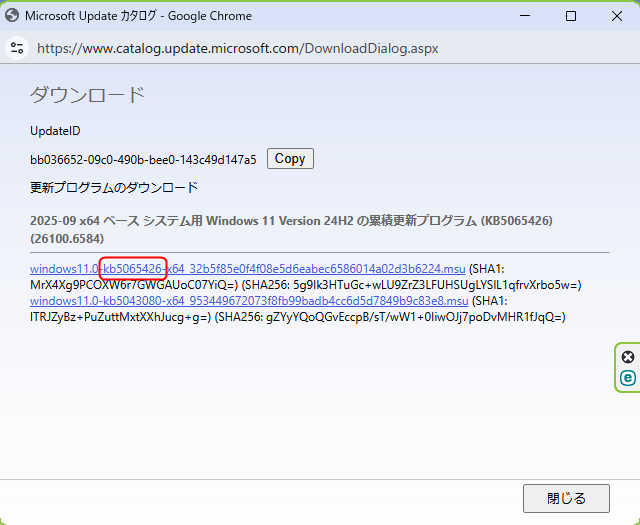This screenshot has width=640, height=525.
Task: Dismiss the ESET side widget with X icon
Action: [628, 357]
